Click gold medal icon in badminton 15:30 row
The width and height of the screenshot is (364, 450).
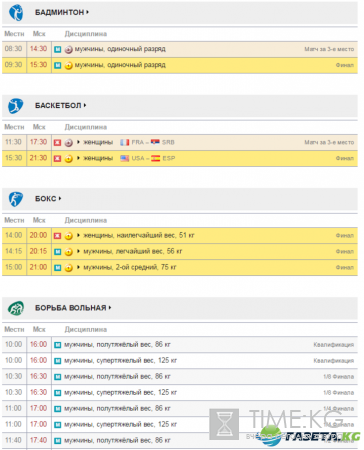click(x=68, y=66)
